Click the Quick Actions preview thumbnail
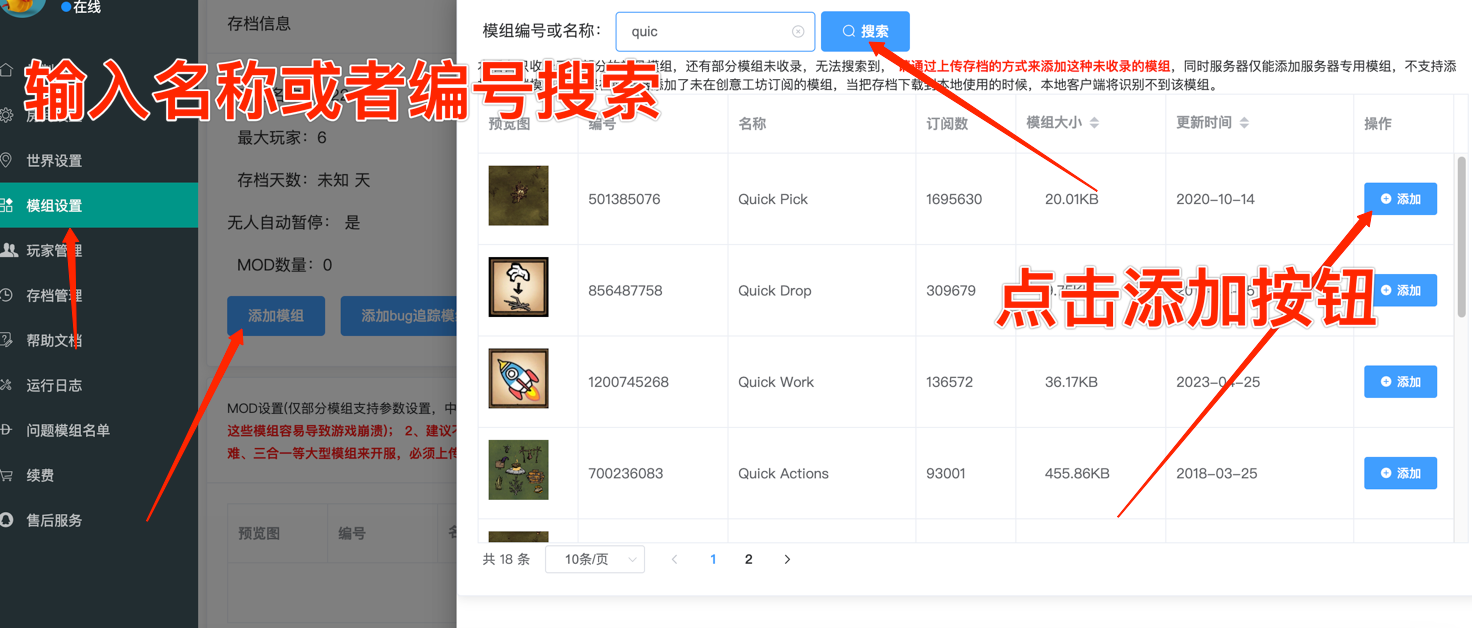 [518, 470]
